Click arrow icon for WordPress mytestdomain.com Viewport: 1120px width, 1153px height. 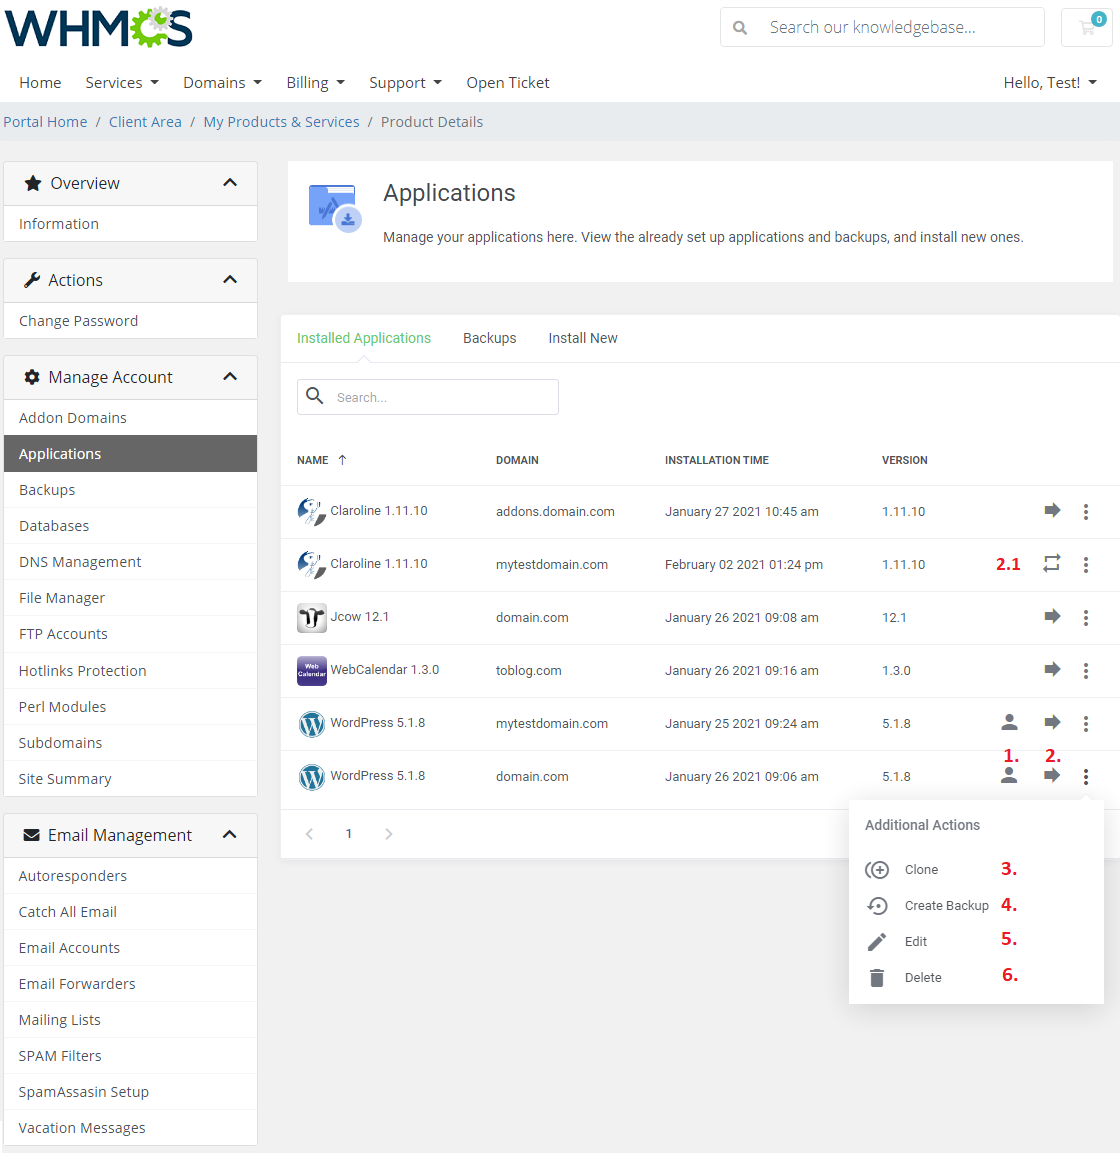pyautogui.click(x=1052, y=722)
